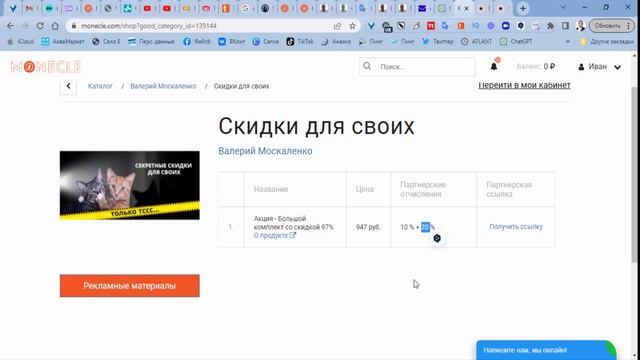This screenshot has width=640, height=360.
Task: Reload the page with the refresh icon
Action: tap(40, 26)
